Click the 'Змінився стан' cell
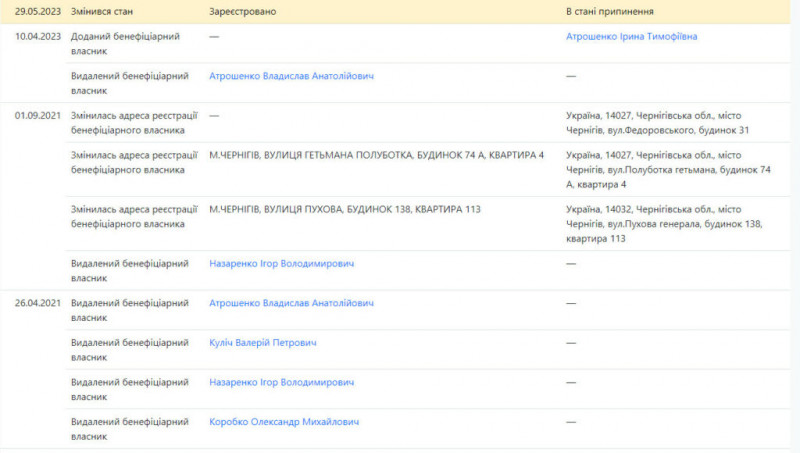This screenshot has width=800, height=453. [x=102, y=11]
